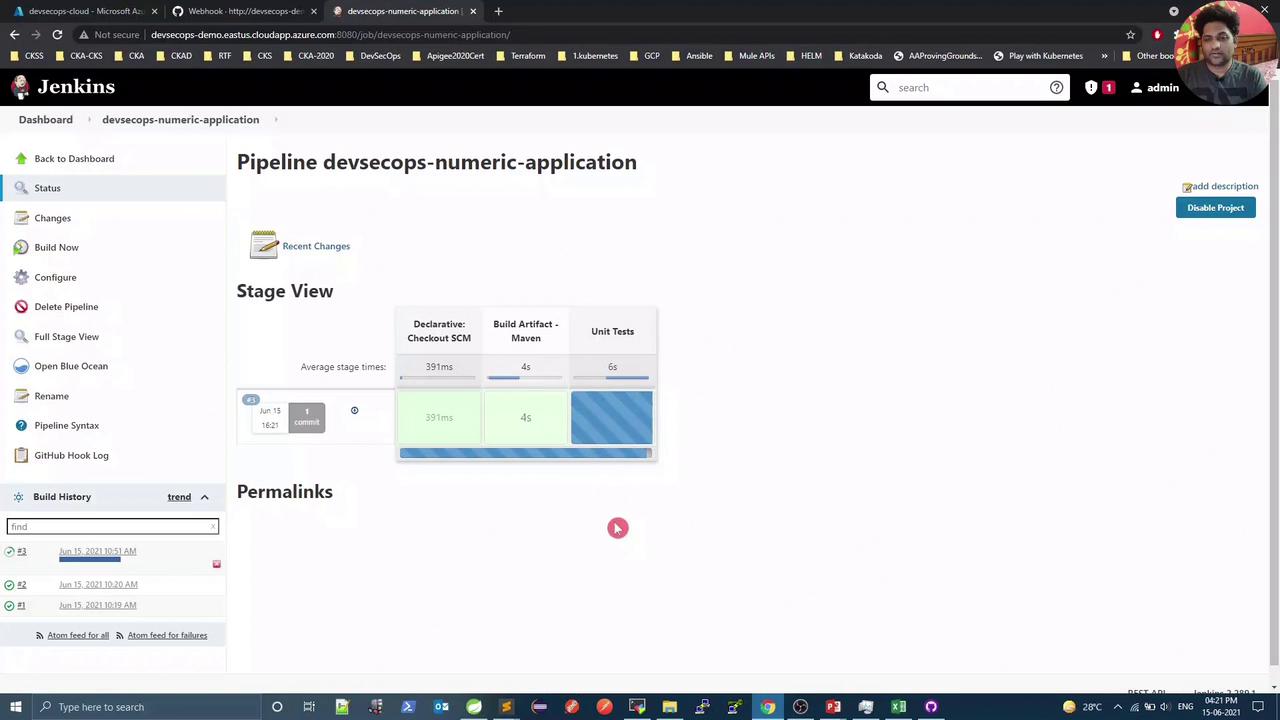Open the Atom feed for failures link

coord(167,635)
